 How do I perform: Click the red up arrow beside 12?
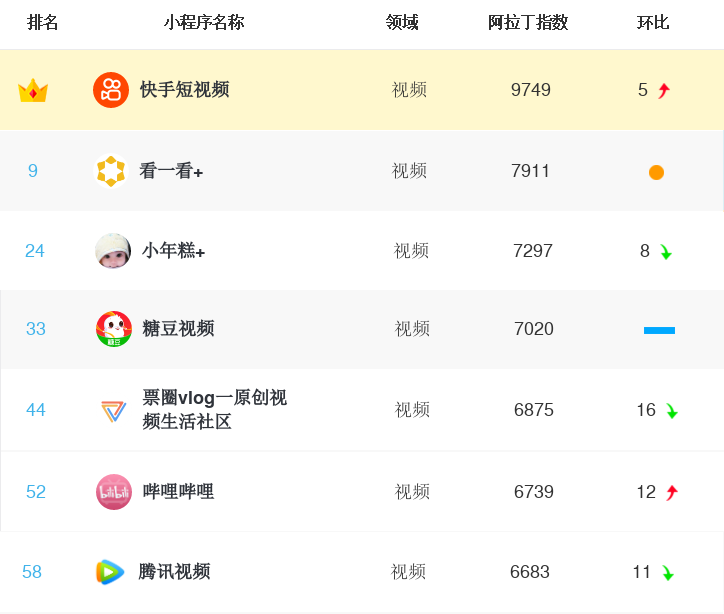tap(672, 493)
